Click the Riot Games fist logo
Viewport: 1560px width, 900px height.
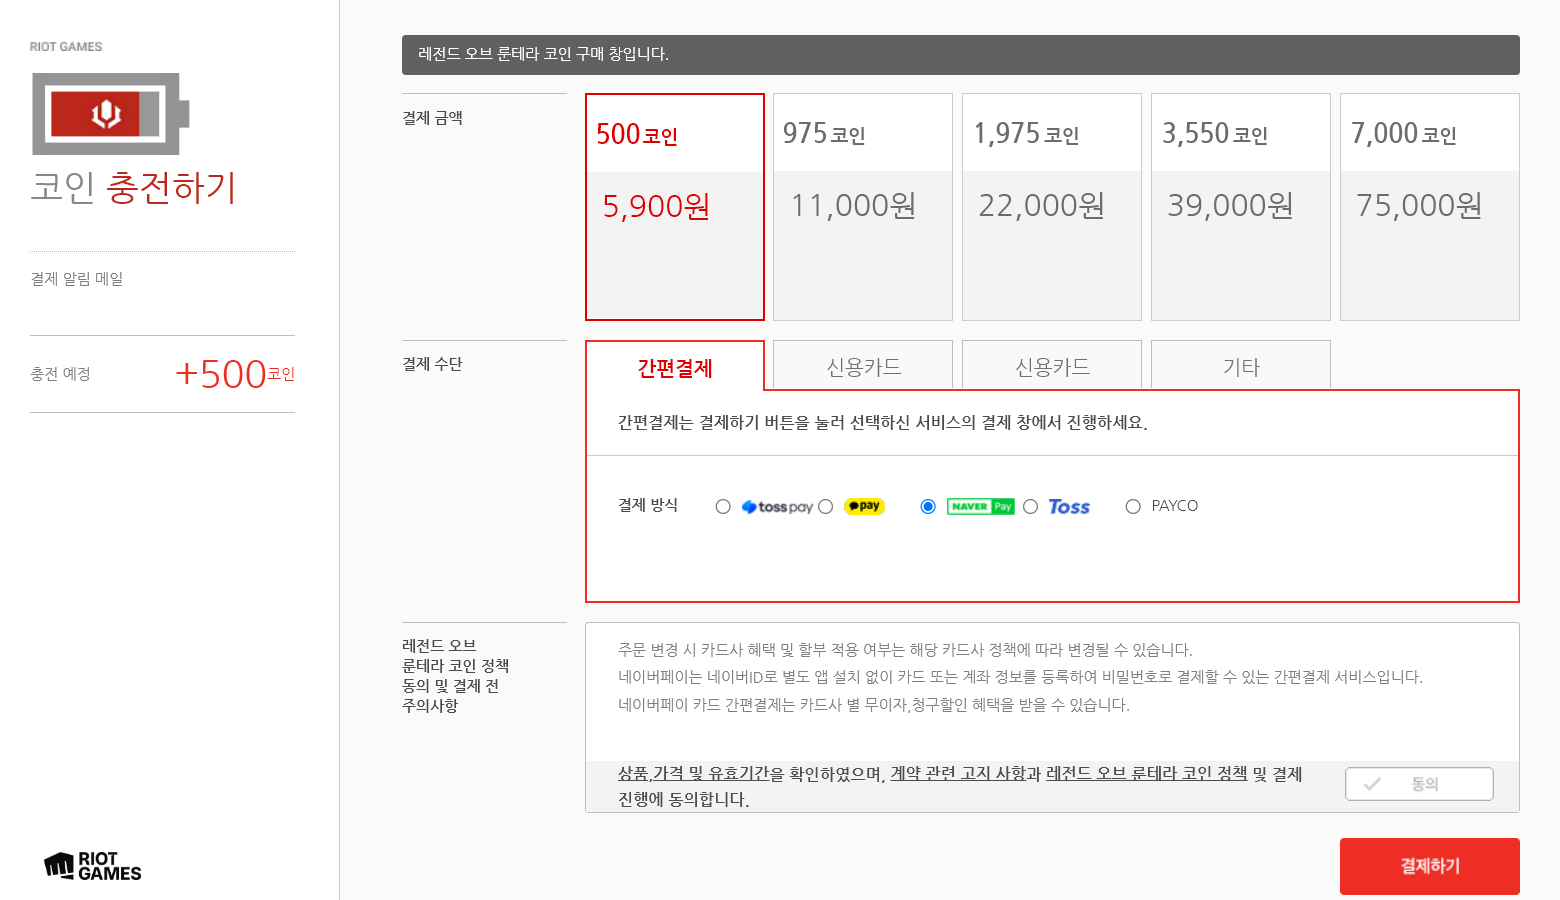click(x=60, y=865)
